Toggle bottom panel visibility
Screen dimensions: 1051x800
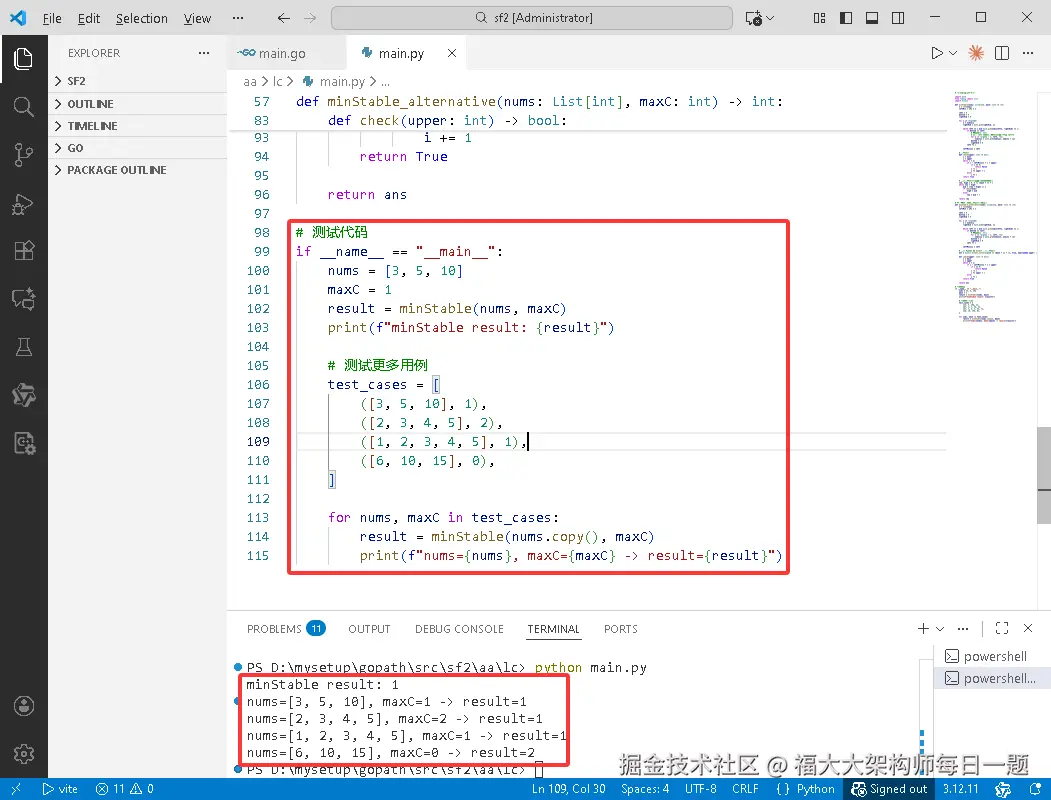pos(872,18)
